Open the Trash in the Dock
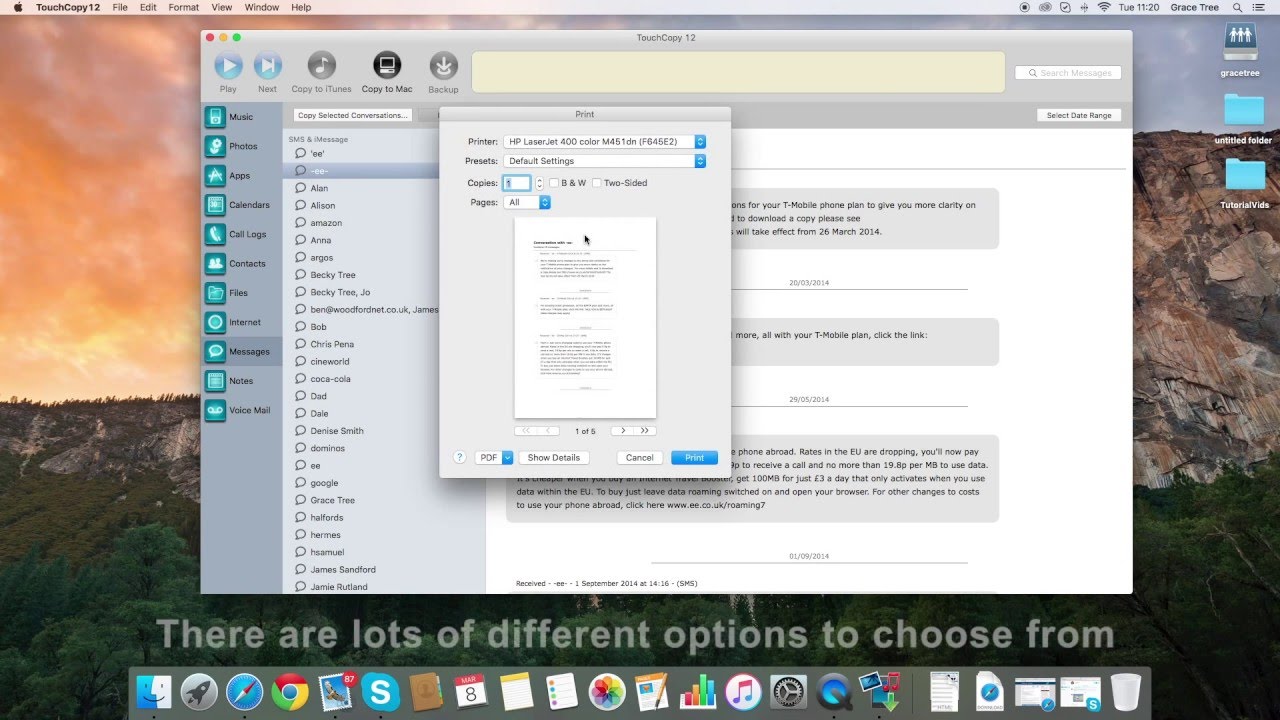Screen dimensions: 1280x720 pyautogui.click(x=1126, y=692)
